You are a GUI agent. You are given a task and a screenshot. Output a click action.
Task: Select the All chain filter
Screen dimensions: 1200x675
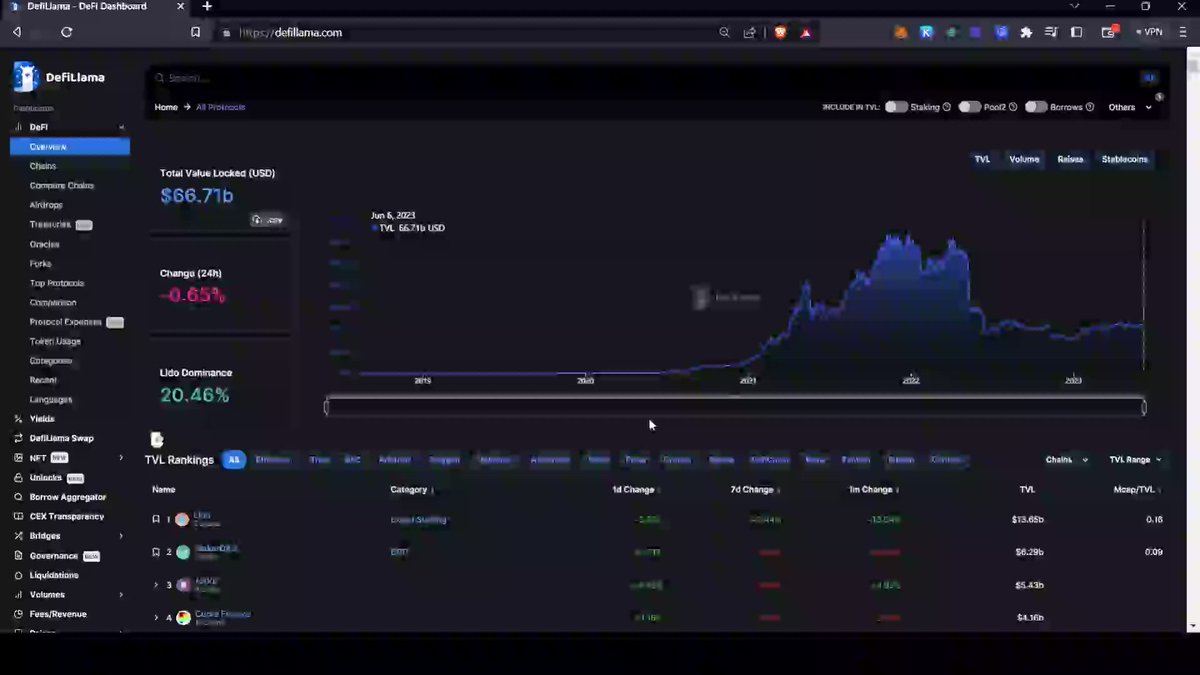click(x=234, y=460)
